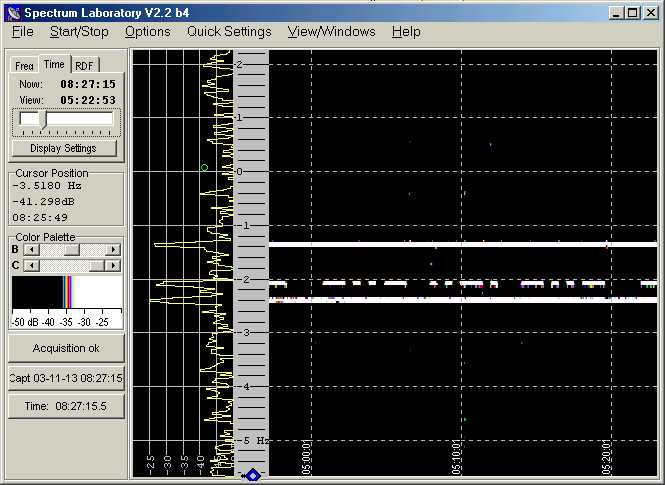Screen dimensions: 665x485
Task: Click the Now time value 08:27:15
Action: coord(88,84)
